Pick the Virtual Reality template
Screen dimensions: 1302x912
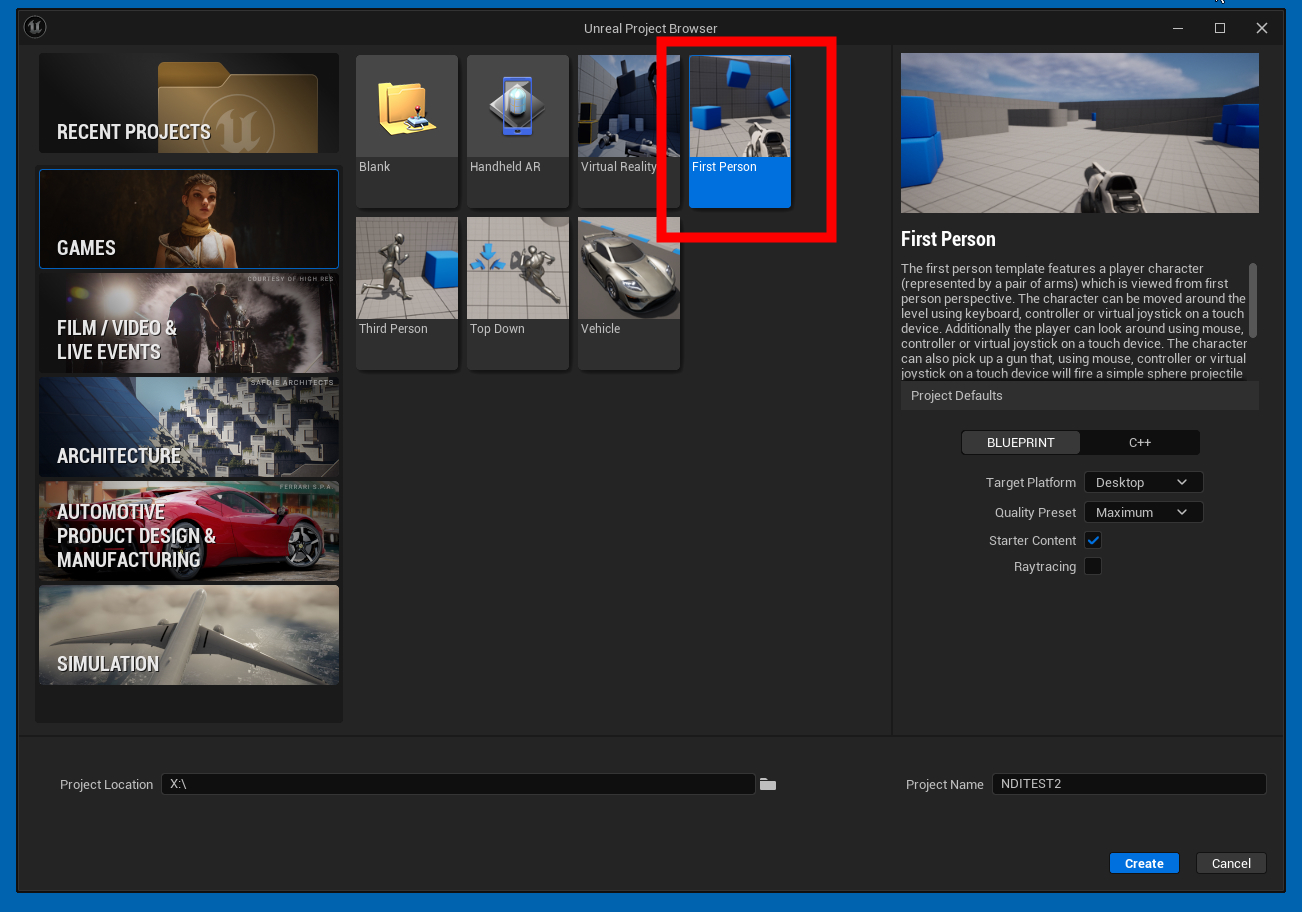pyautogui.click(x=628, y=130)
